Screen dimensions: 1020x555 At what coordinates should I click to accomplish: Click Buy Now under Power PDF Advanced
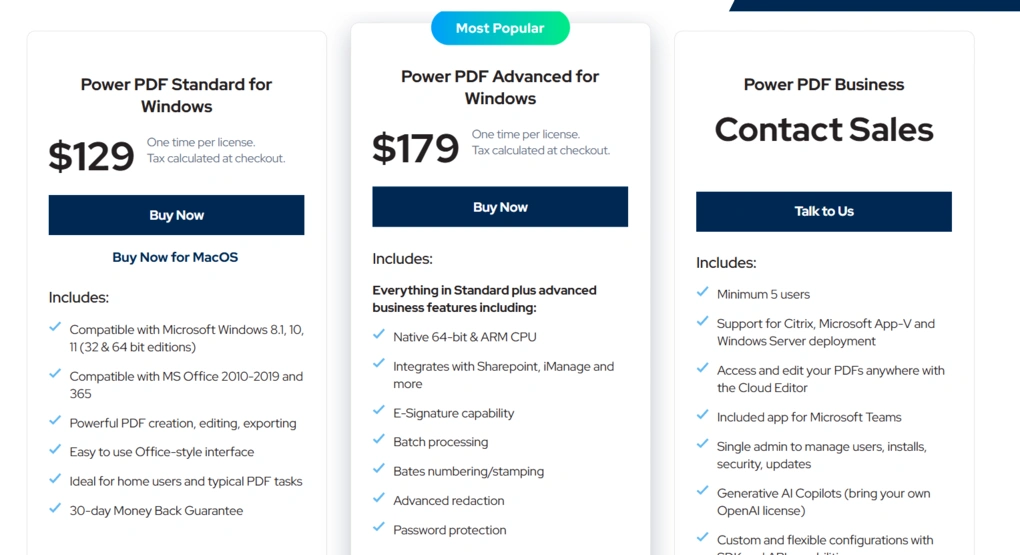[x=500, y=207]
